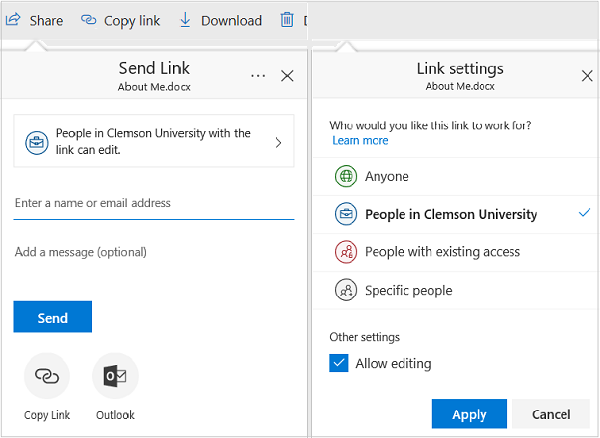Uncheck the Allow editing checkbox
This screenshot has width=600, height=438.
click(339, 363)
